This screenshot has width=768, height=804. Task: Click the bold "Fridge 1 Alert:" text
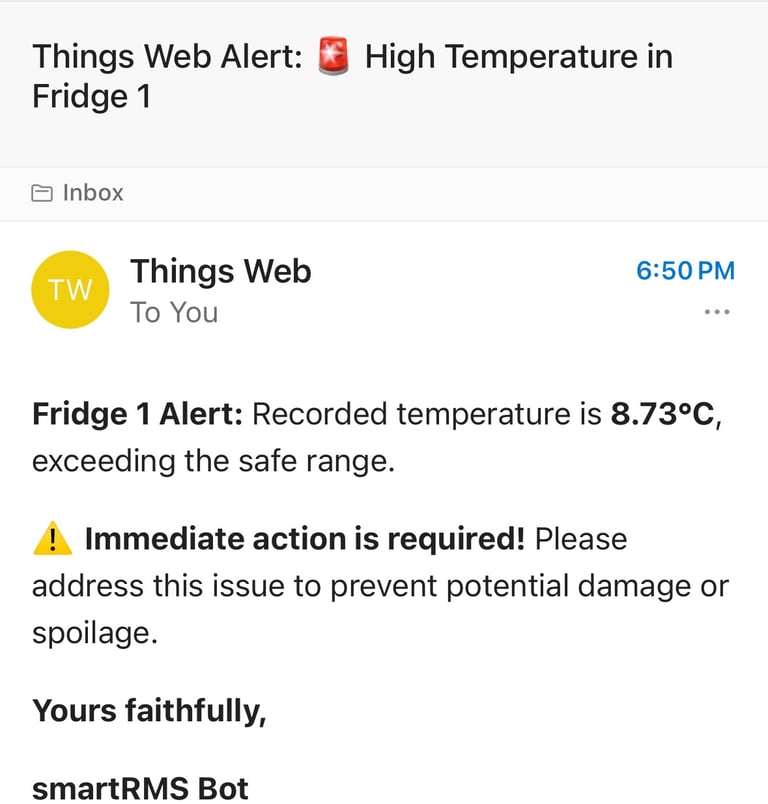[137, 414]
